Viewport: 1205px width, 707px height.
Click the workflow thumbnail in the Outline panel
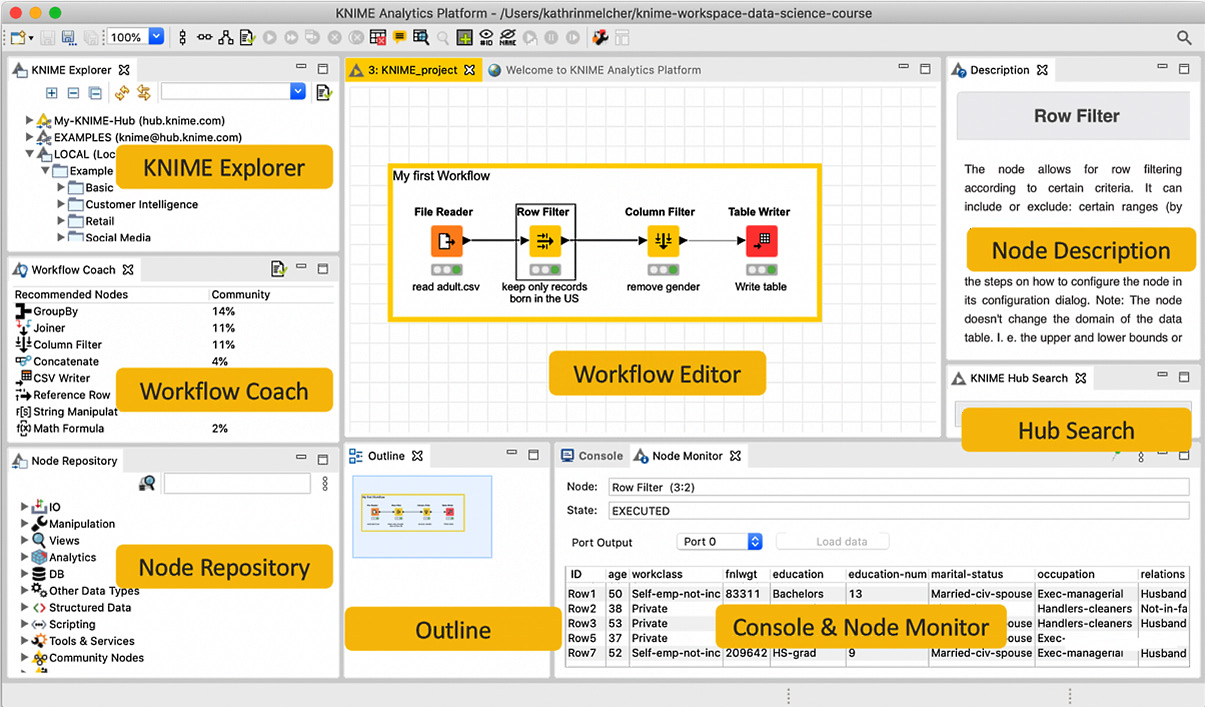point(420,516)
